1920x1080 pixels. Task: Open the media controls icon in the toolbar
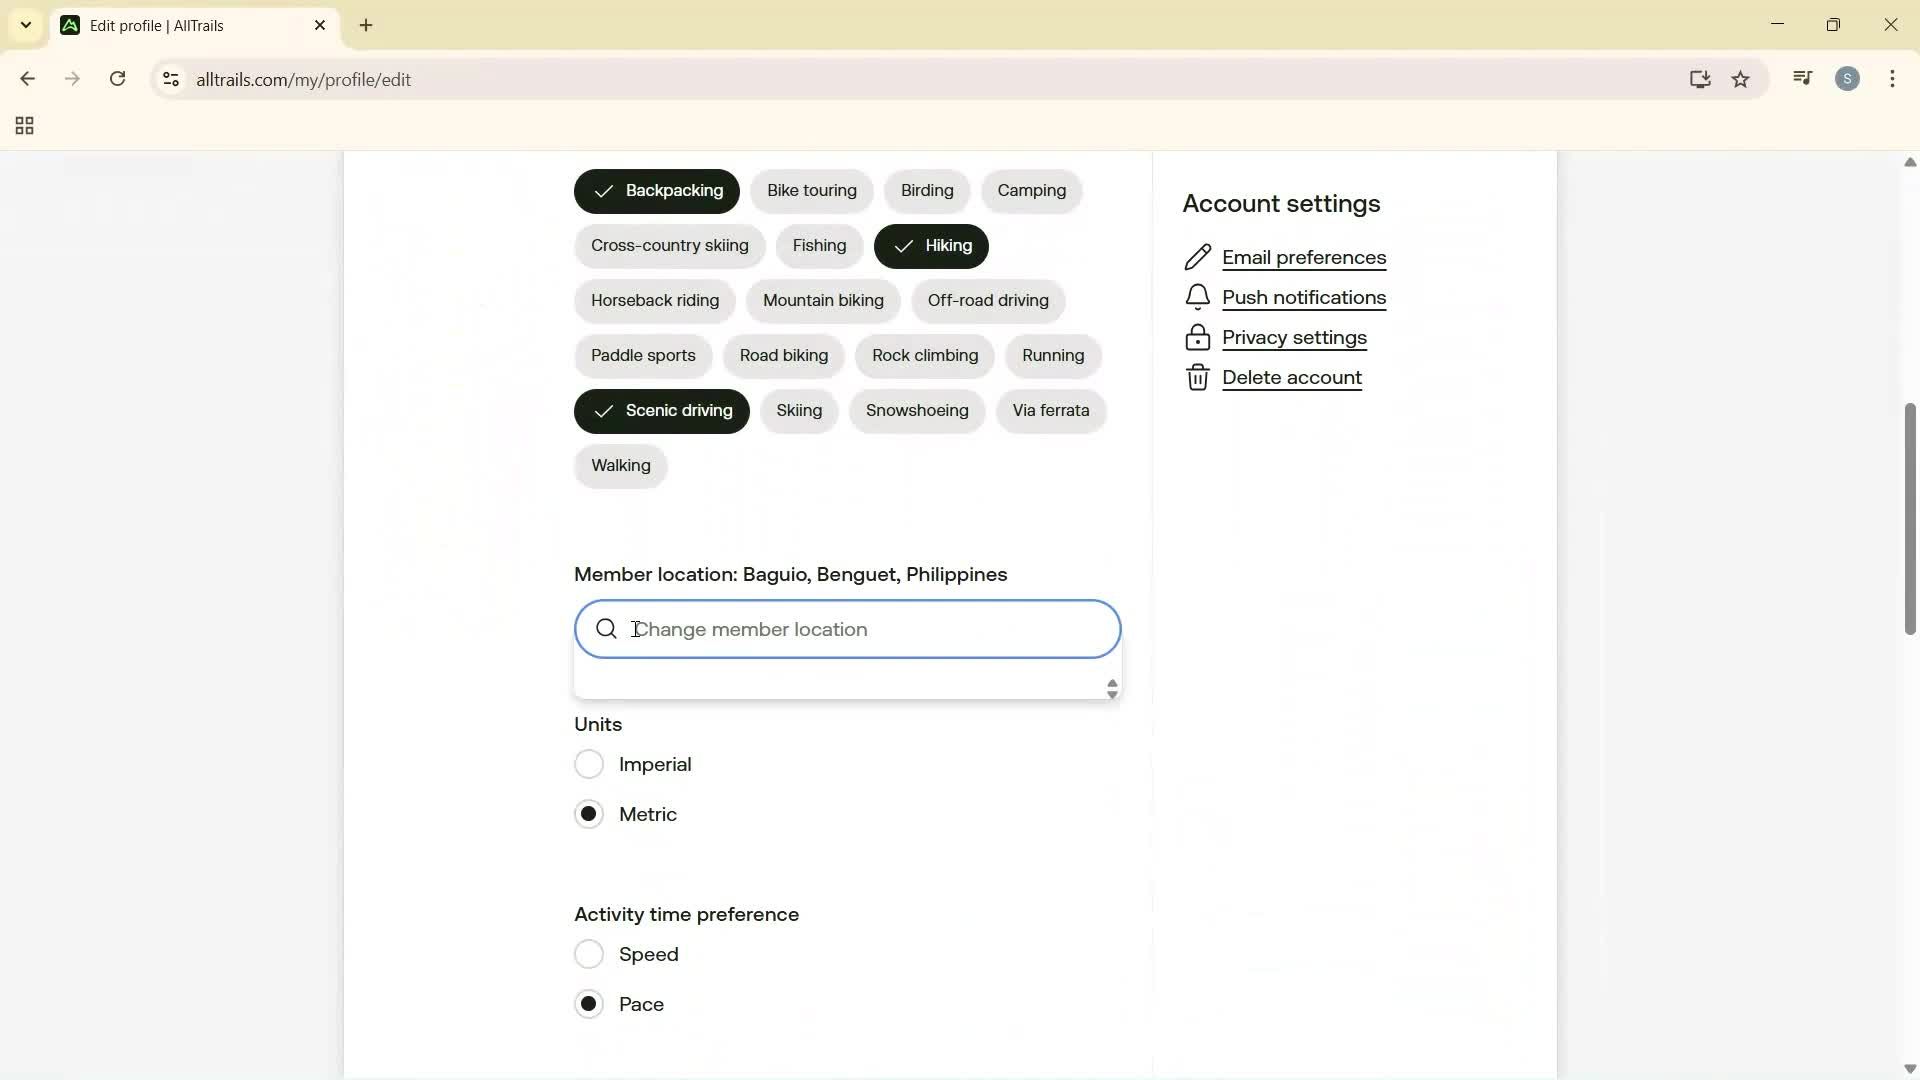pyautogui.click(x=1803, y=77)
